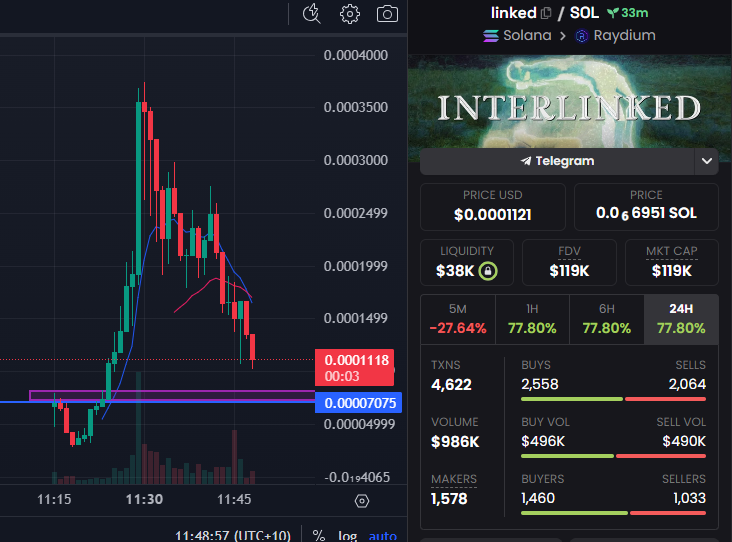This screenshot has width=732, height=542.
Task: Click the BUY VOL $496K value
Action: click(x=543, y=441)
